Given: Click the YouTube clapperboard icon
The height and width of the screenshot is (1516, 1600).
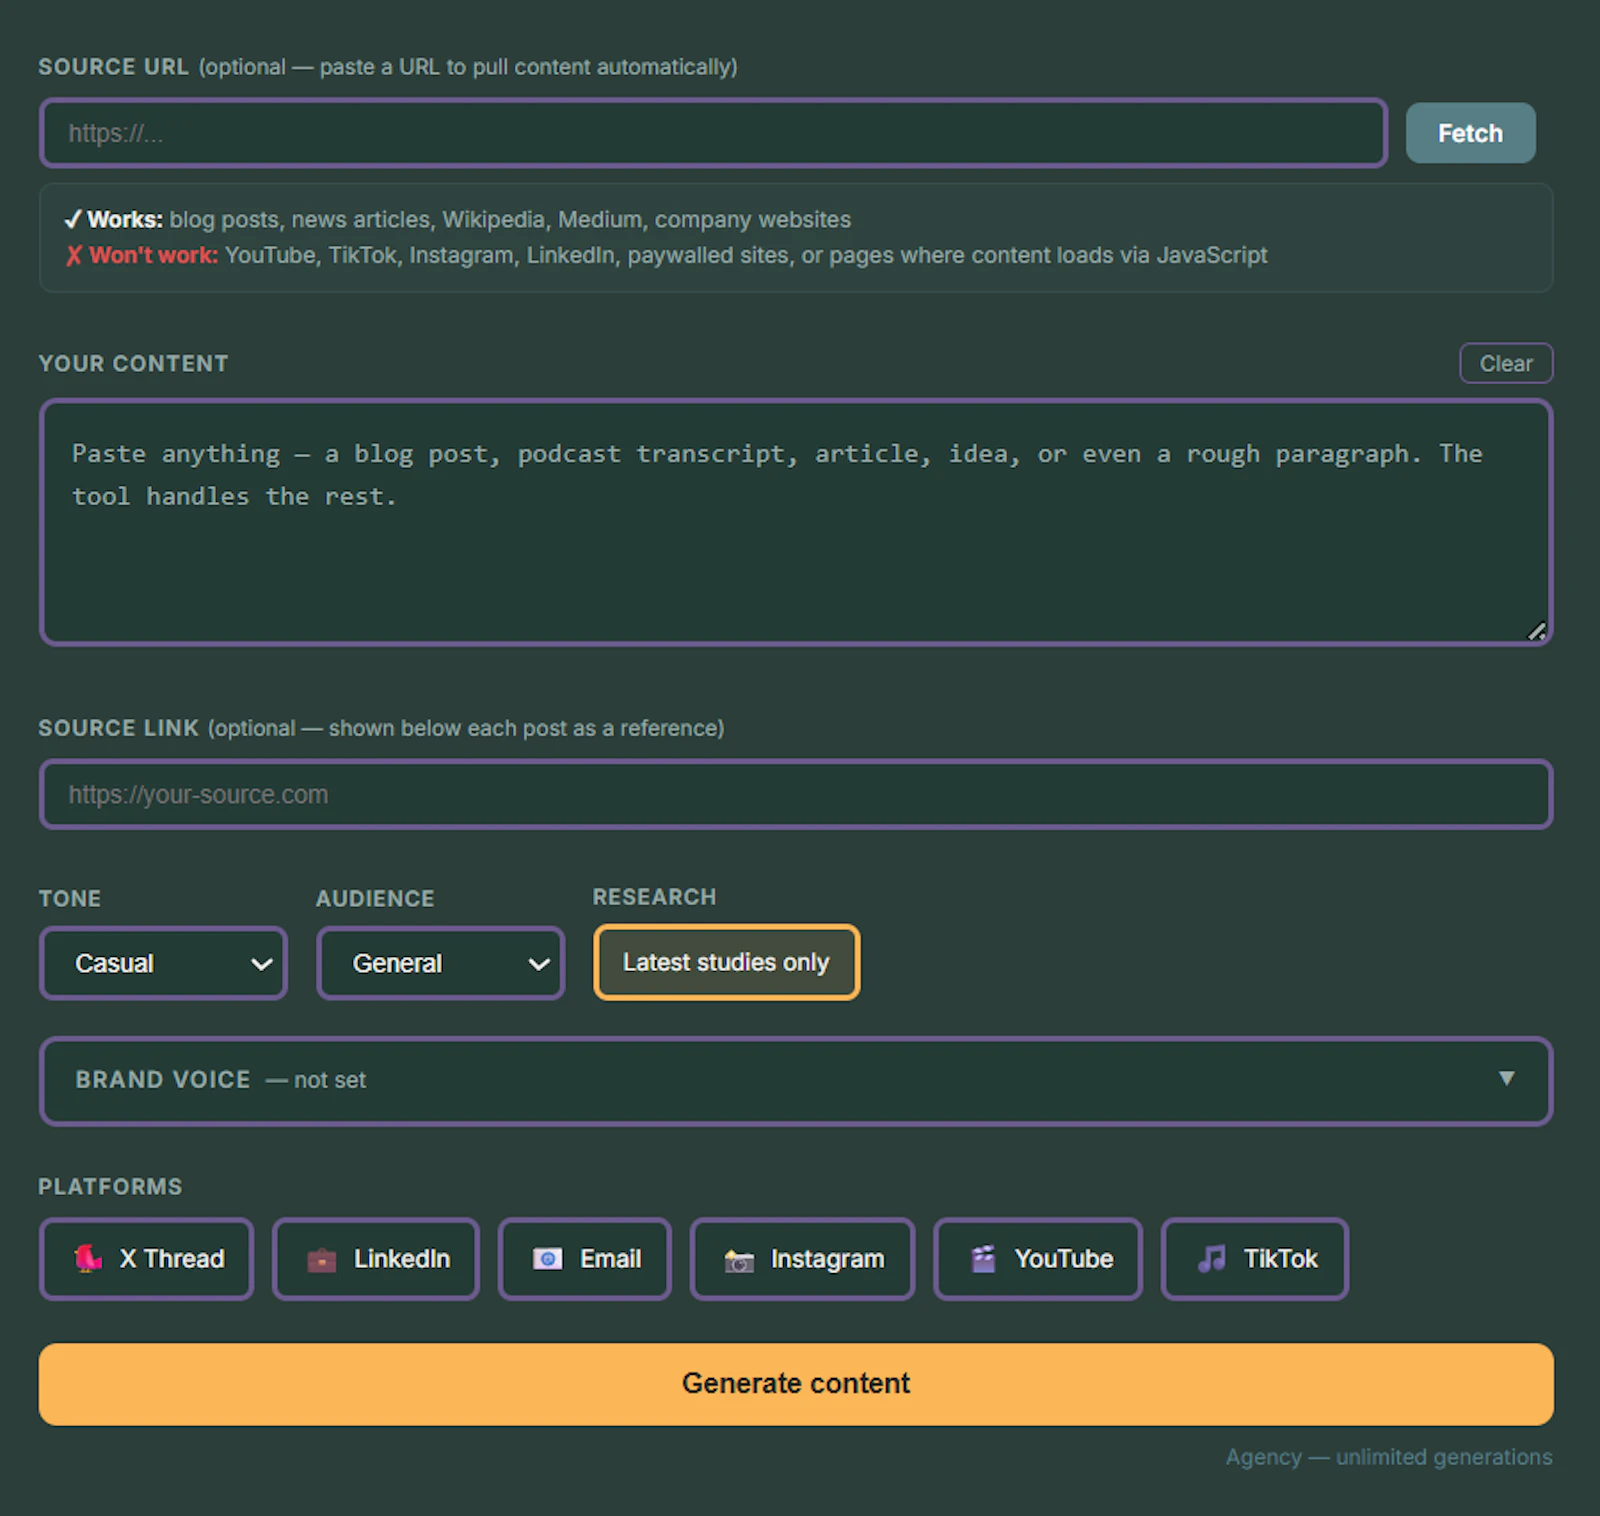Looking at the screenshot, I should point(984,1258).
